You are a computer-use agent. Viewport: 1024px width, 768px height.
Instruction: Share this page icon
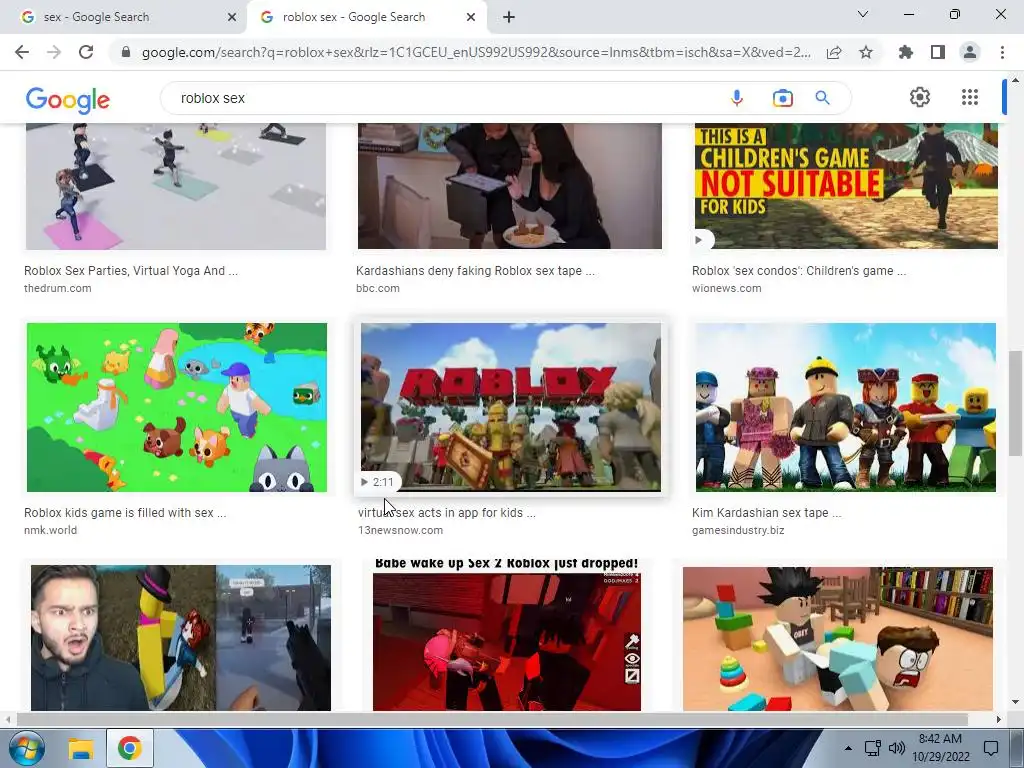(x=834, y=52)
